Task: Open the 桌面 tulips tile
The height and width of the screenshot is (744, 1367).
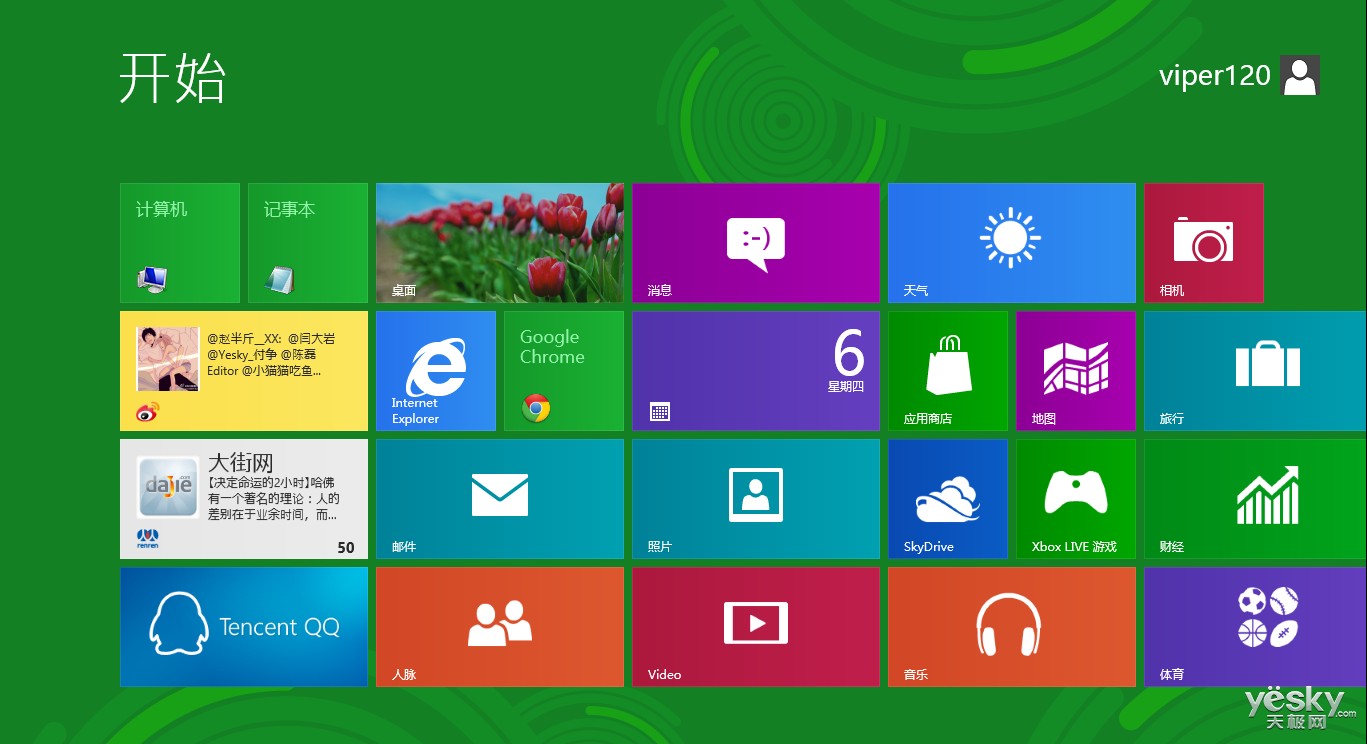Action: [500, 243]
